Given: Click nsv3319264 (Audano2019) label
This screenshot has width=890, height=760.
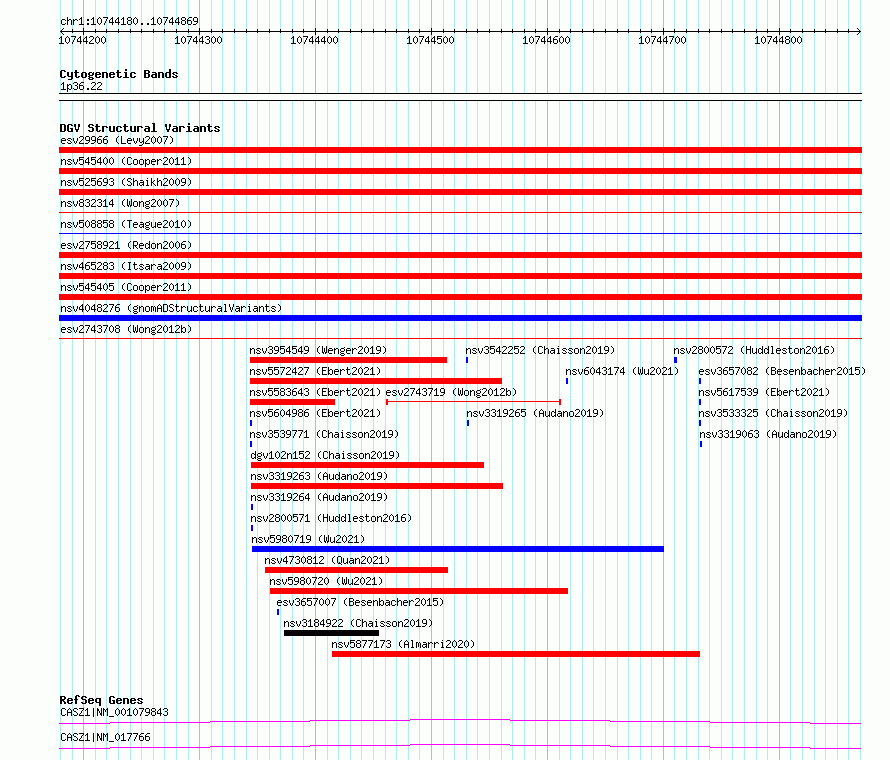Looking at the screenshot, I should [320, 497].
